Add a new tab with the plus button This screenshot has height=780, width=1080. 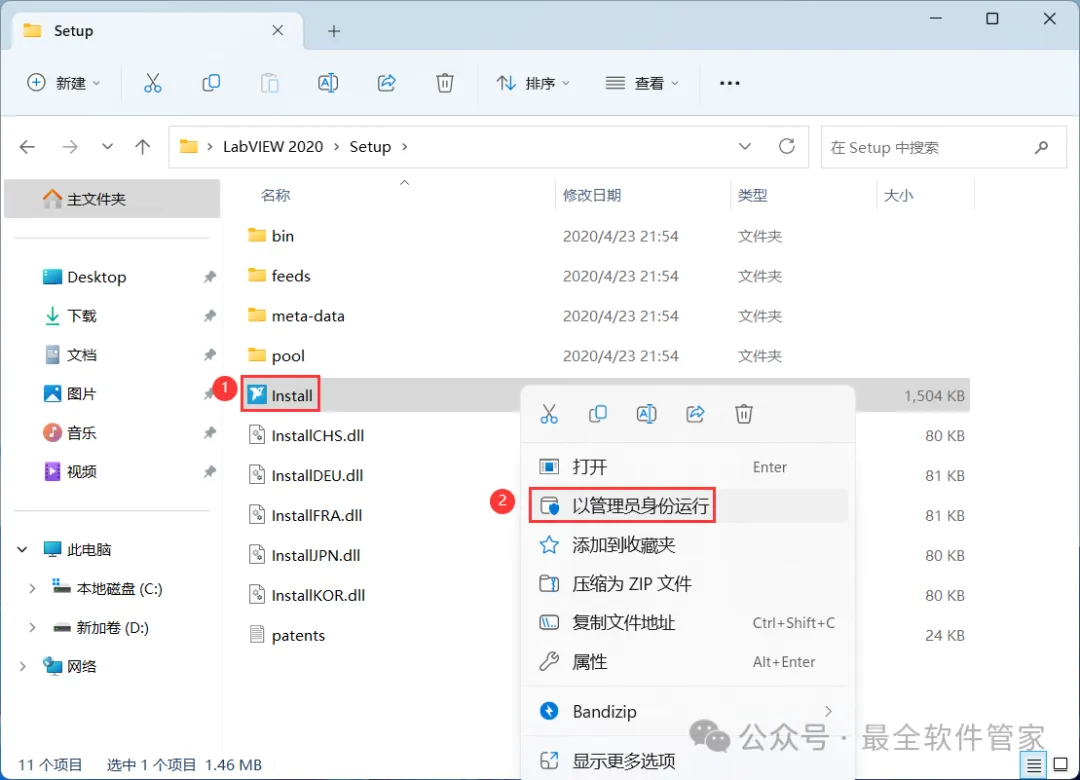pos(334,31)
